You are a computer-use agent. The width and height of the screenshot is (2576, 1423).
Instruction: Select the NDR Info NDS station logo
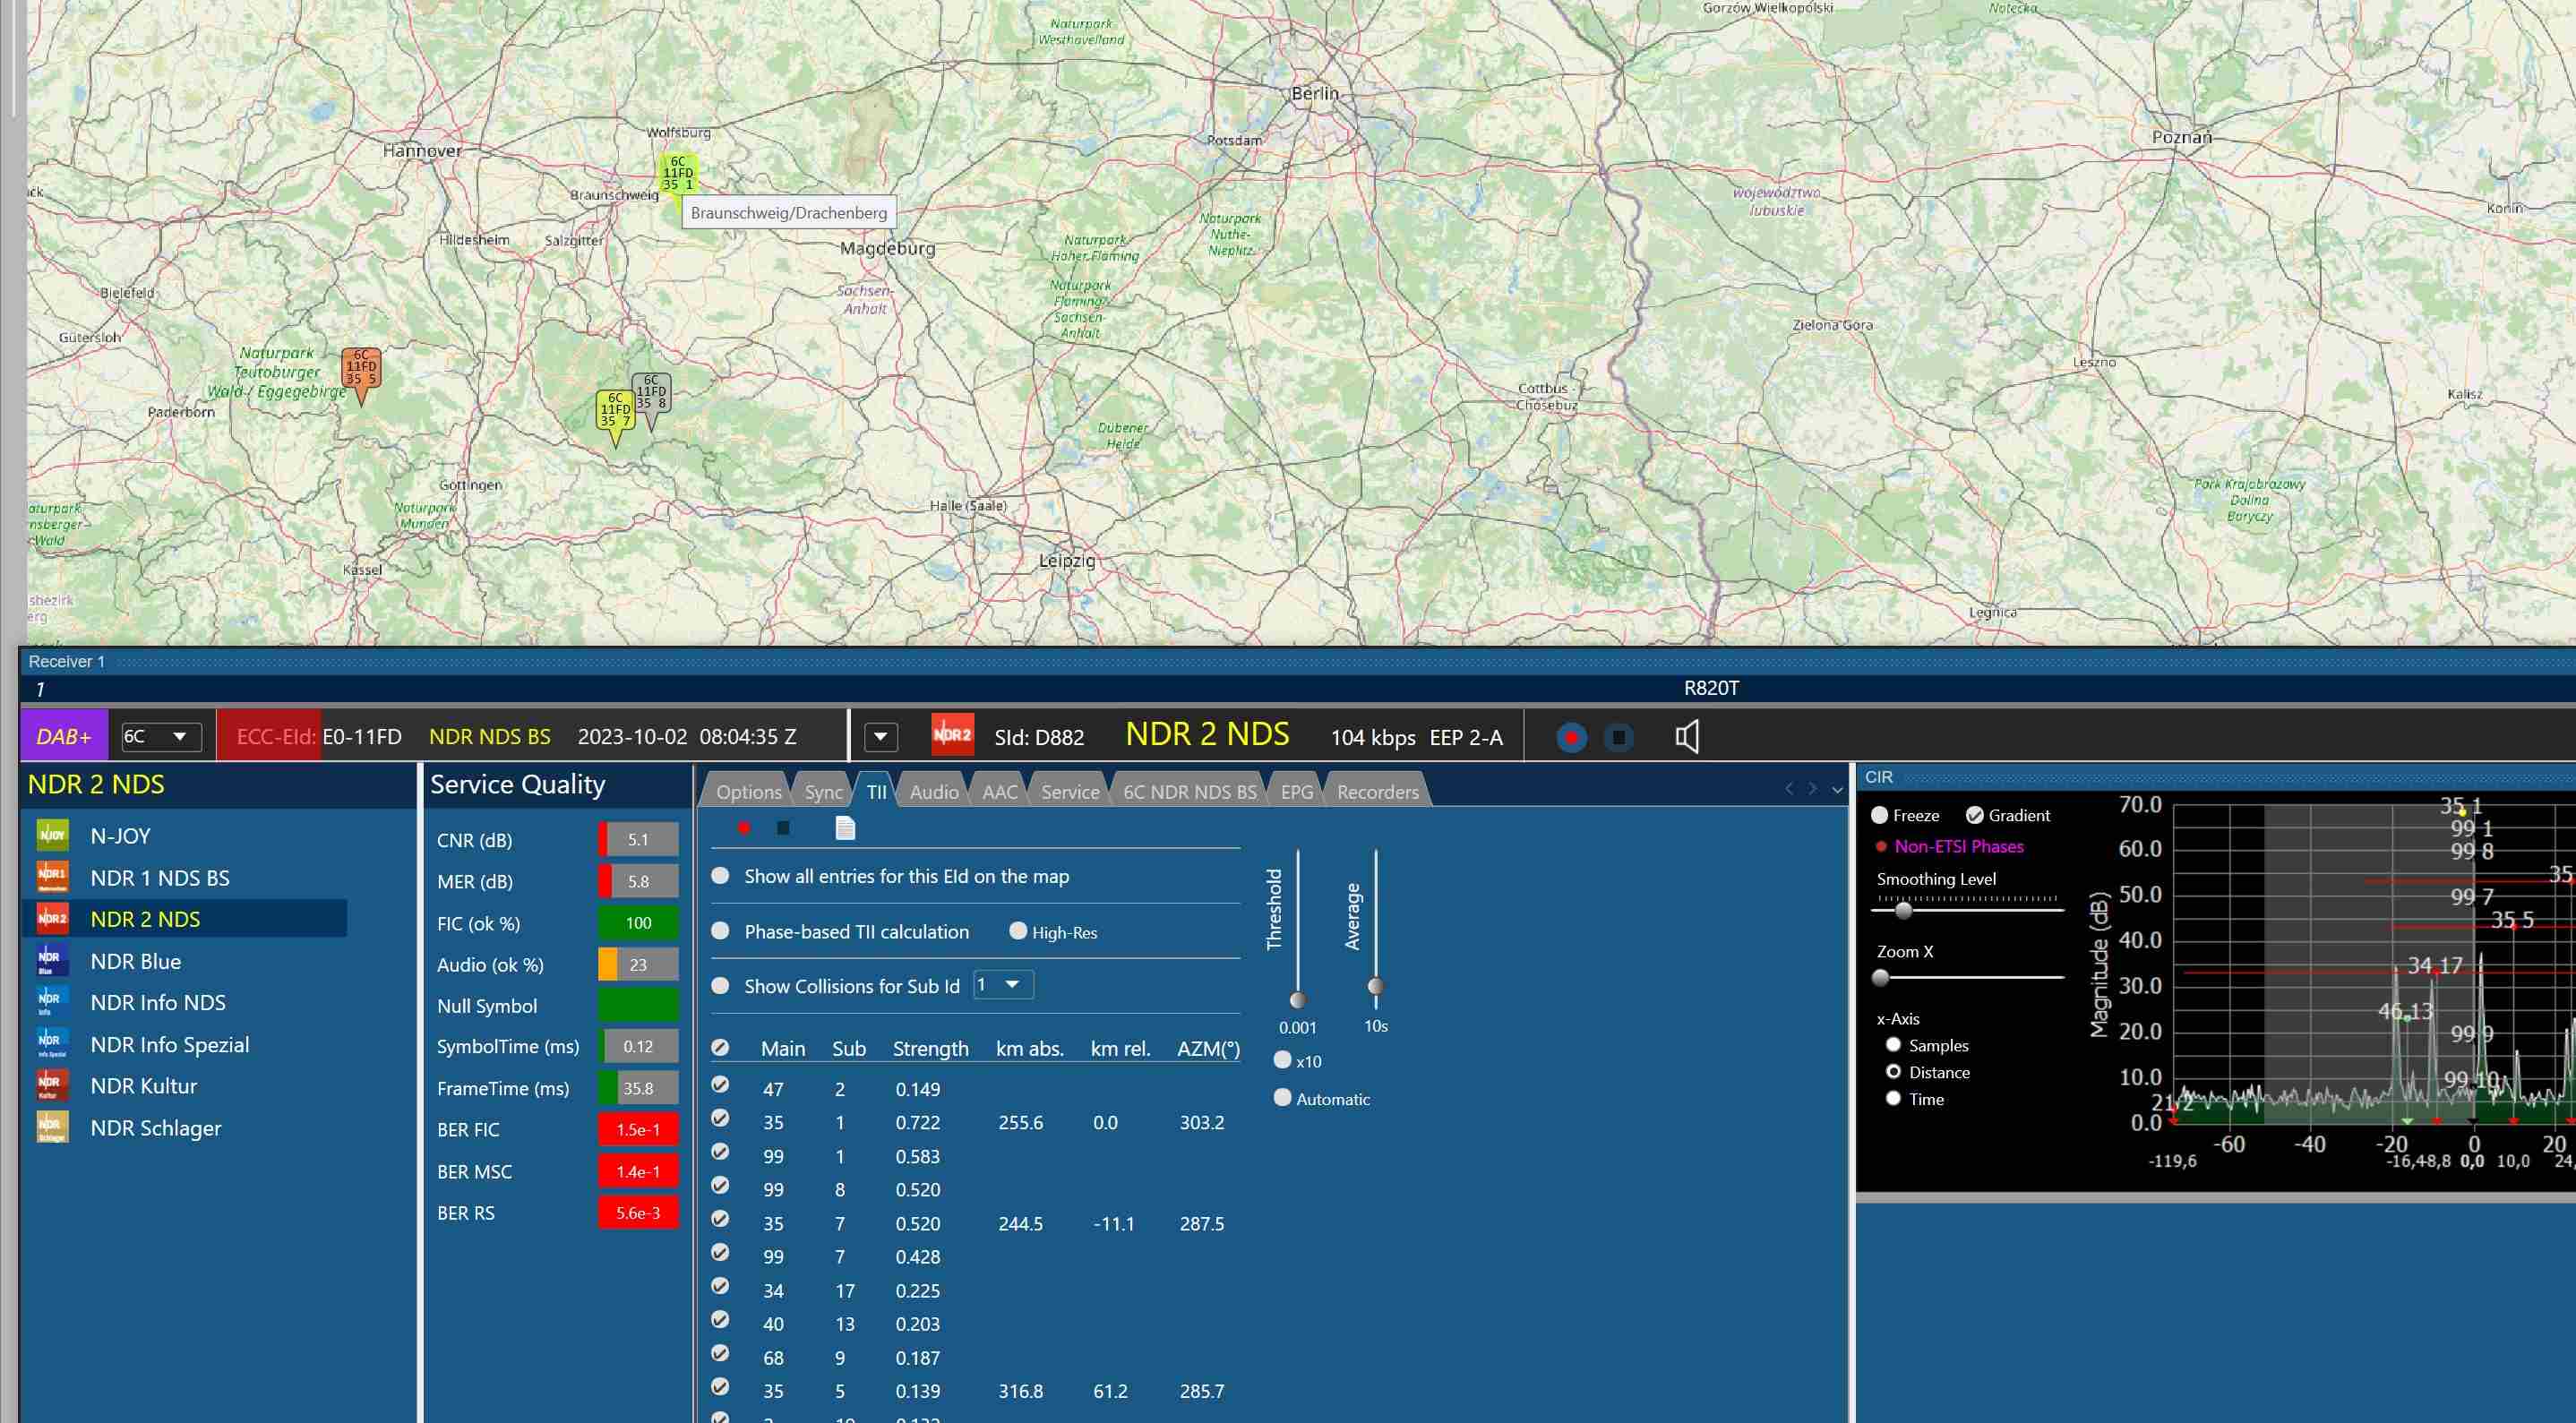pos(52,1002)
